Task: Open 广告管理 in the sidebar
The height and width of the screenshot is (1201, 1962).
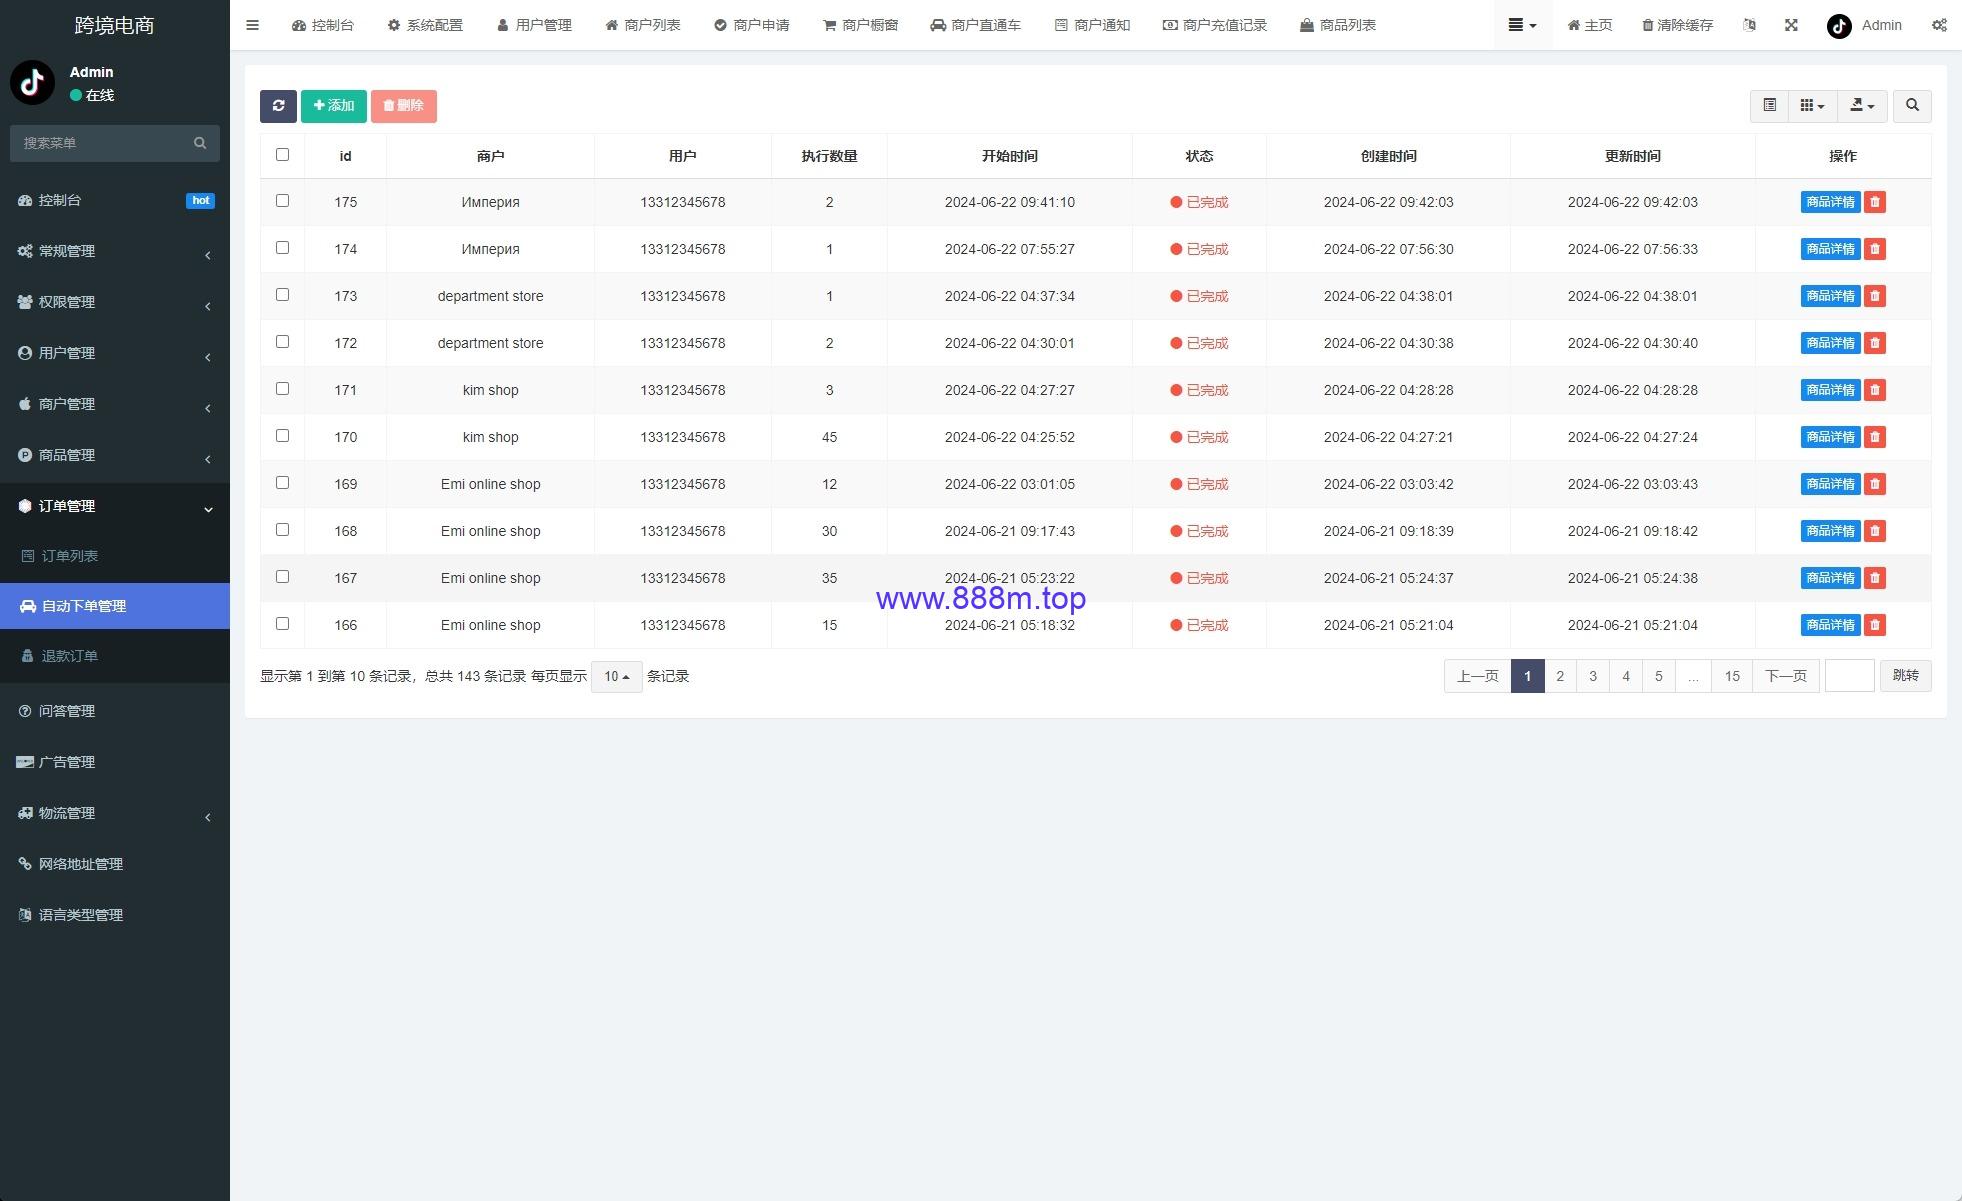Action: [115, 762]
